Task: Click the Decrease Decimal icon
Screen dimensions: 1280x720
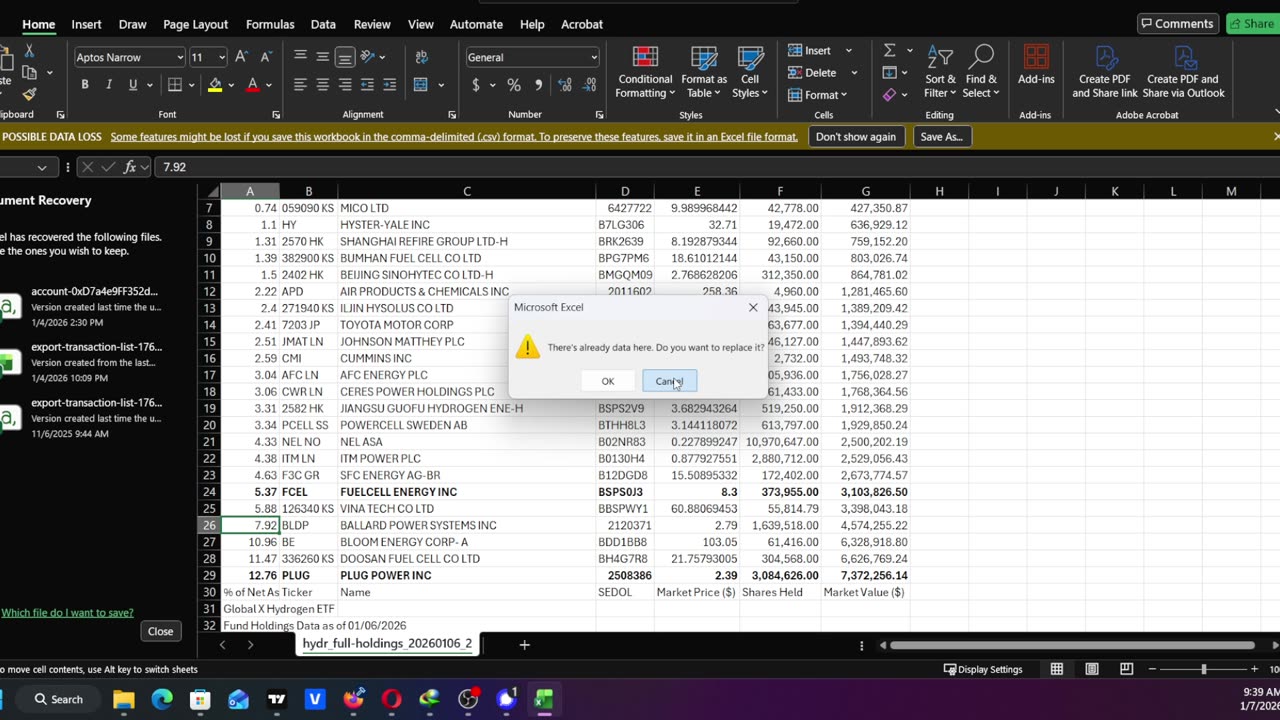Action: (x=589, y=85)
